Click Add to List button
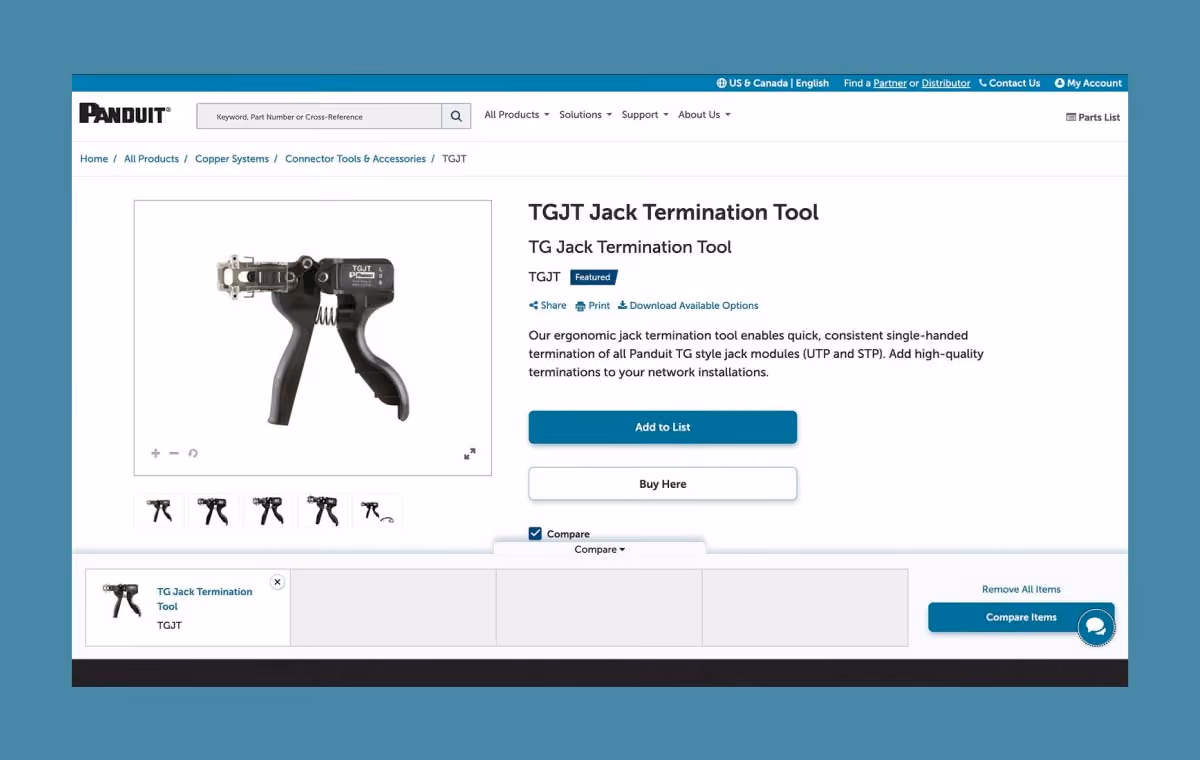 coord(663,427)
